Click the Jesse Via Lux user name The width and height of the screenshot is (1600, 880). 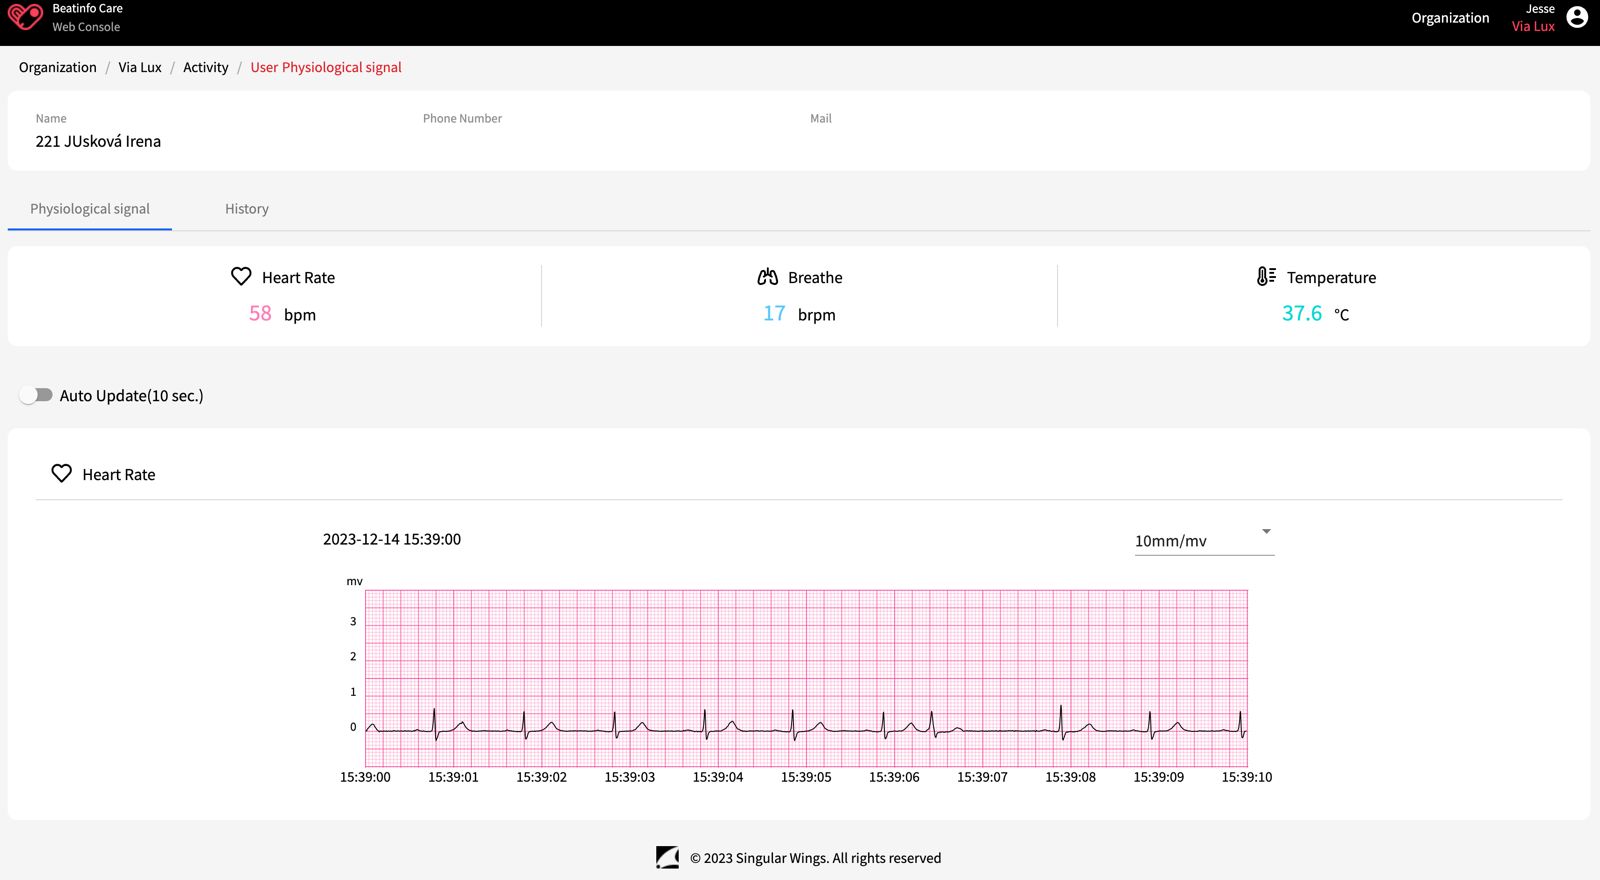[1534, 18]
